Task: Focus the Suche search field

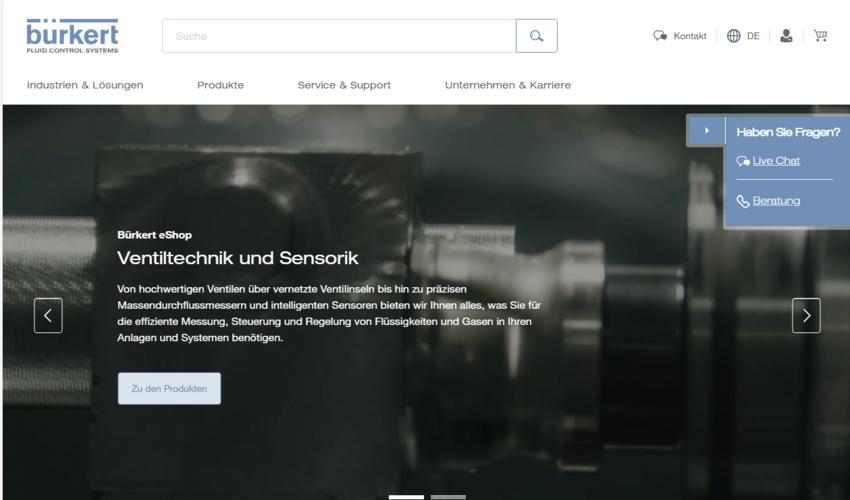Action: [339, 36]
